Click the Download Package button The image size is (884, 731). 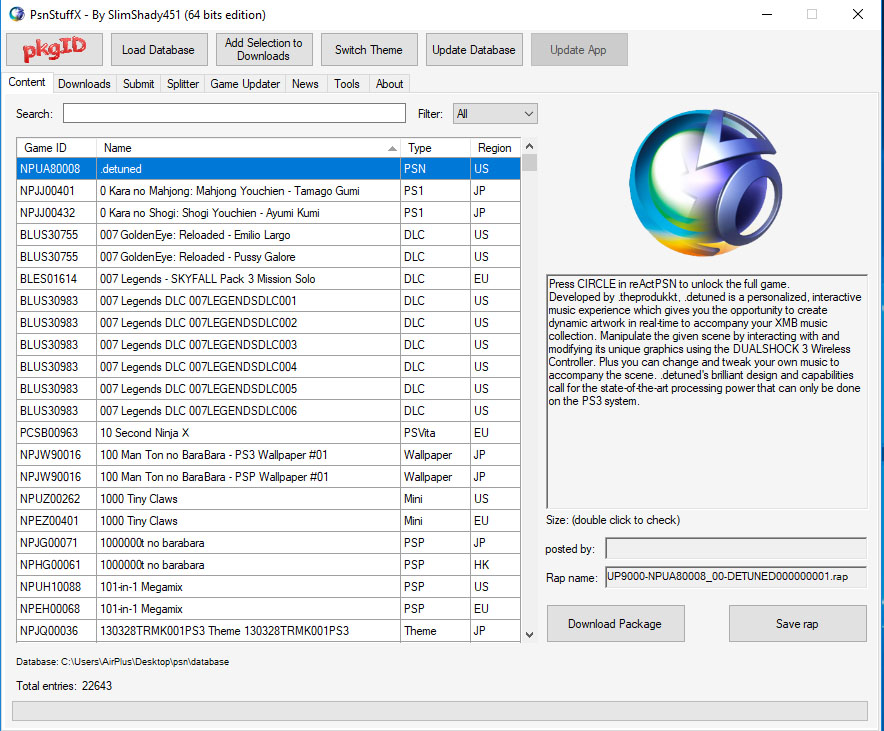(615, 624)
